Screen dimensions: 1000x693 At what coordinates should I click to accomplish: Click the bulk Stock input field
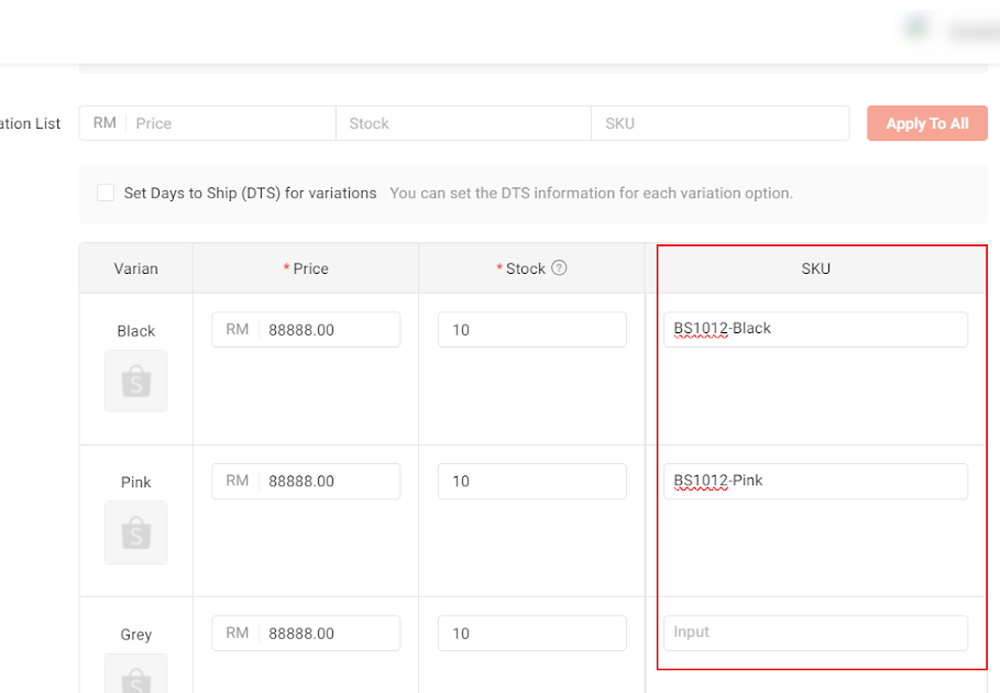tap(463, 124)
